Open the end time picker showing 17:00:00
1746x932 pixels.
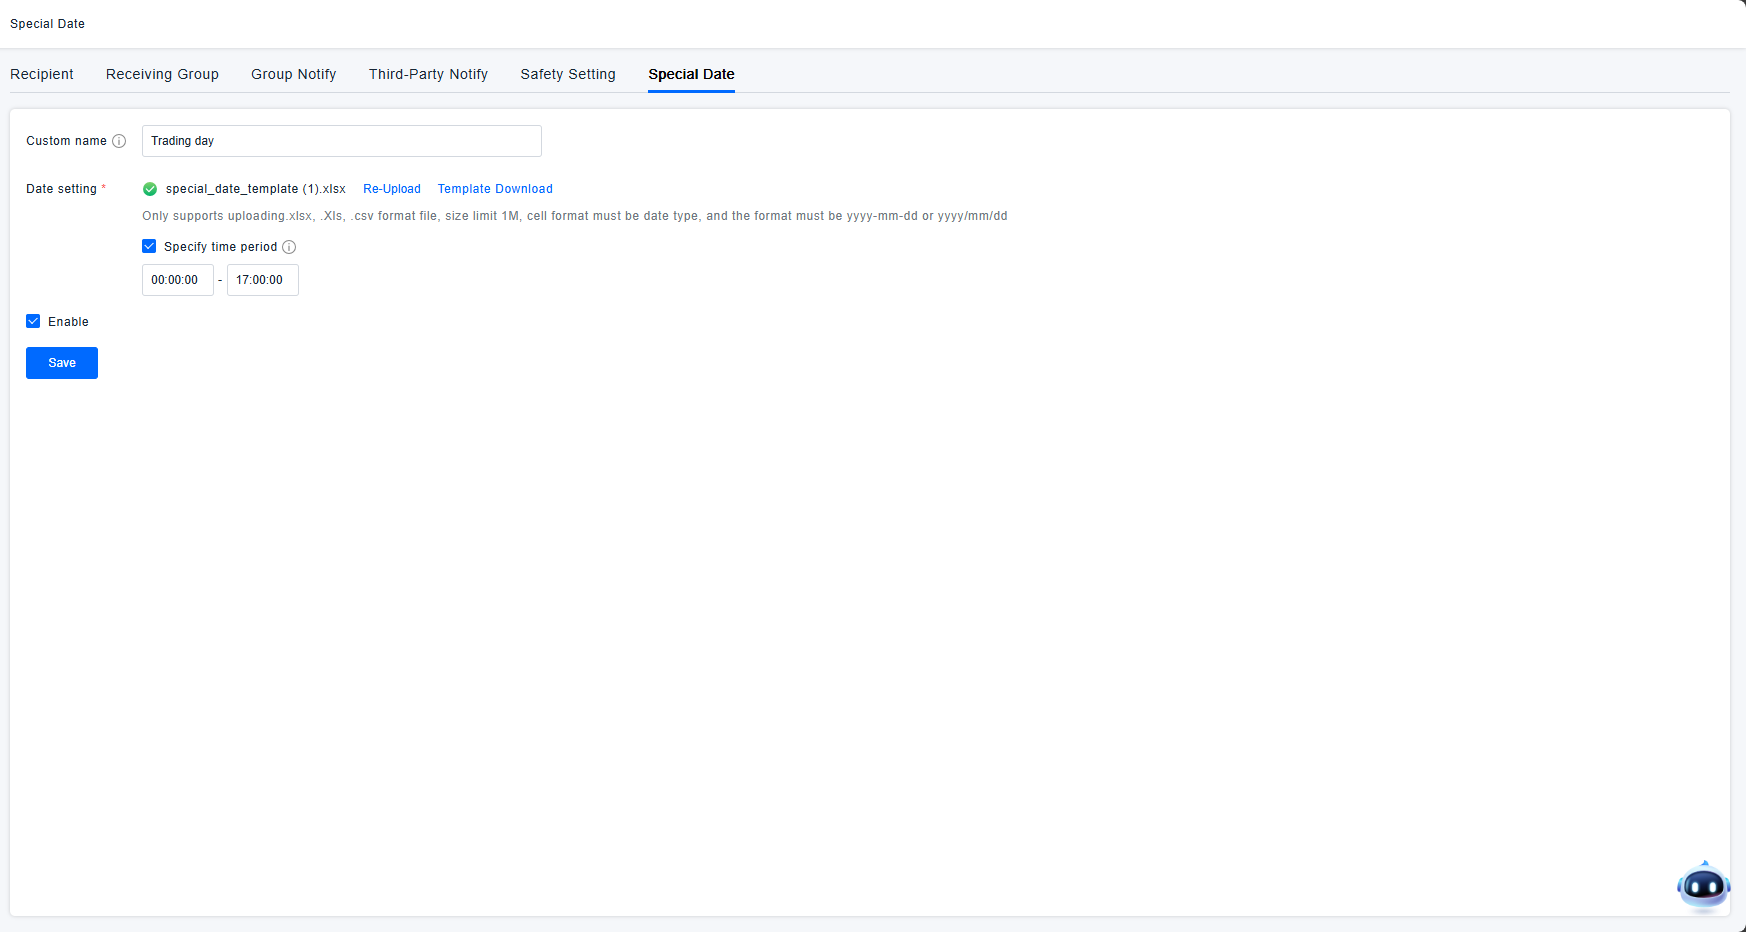[262, 280]
